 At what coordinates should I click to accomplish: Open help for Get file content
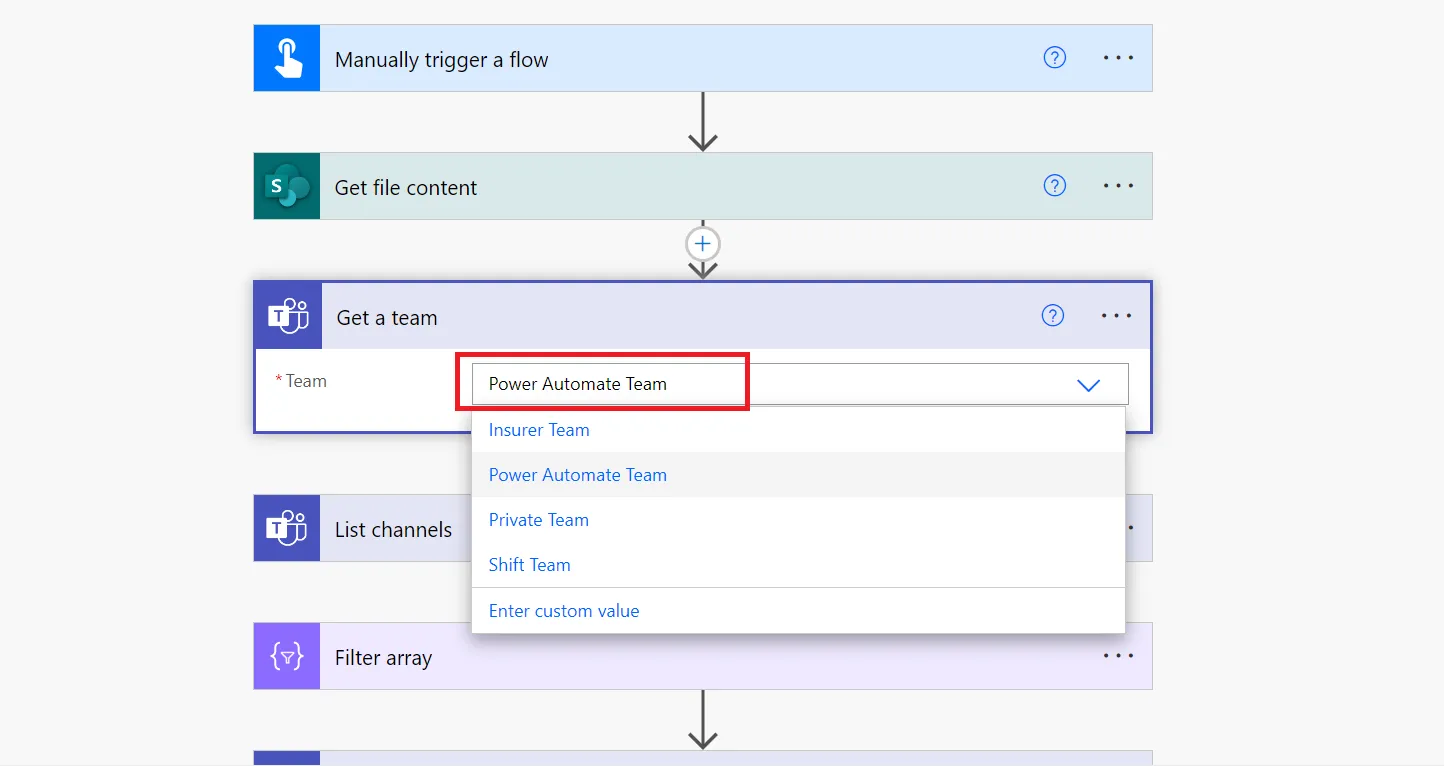pos(1054,186)
